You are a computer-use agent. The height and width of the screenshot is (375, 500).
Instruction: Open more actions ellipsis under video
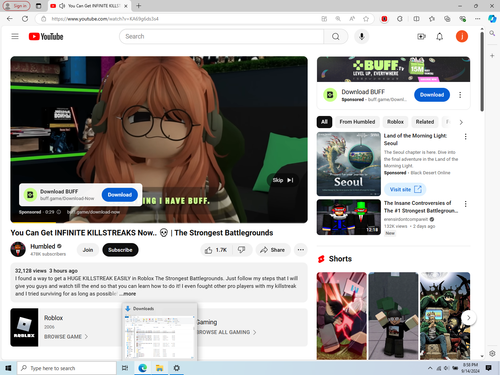coord(301,250)
